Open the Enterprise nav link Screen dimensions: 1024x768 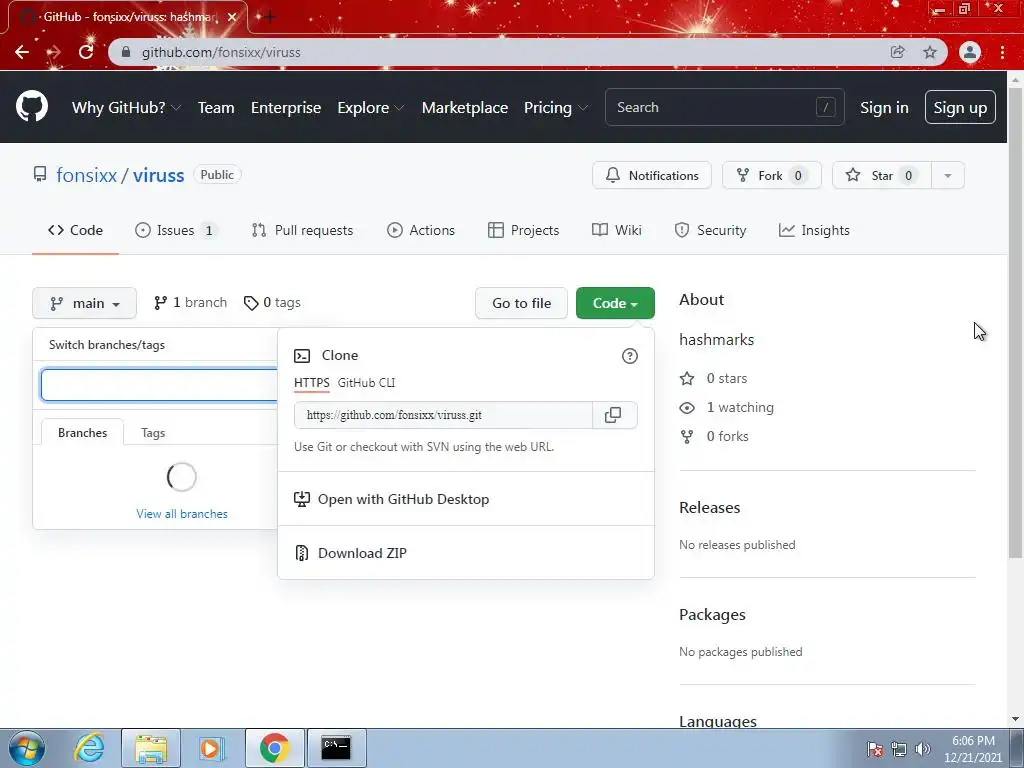(x=286, y=108)
